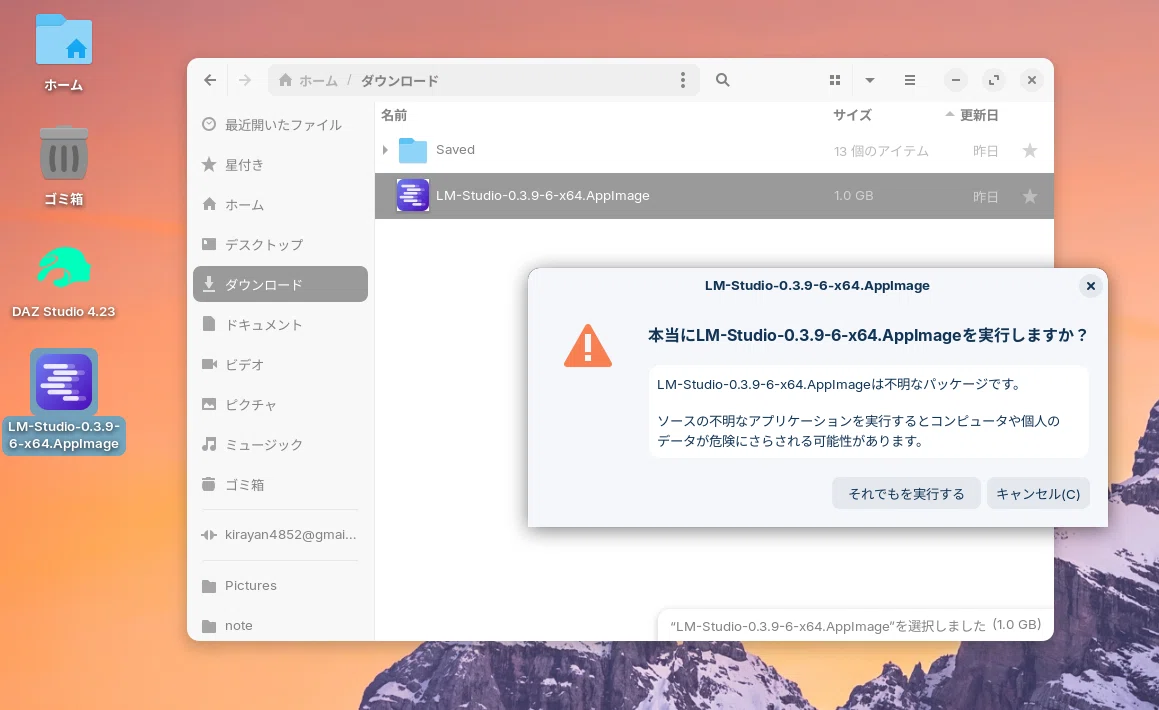This screenshot has height=710, width=1159.
Task: Open kirayan4852@gmai... account in sidebar
Action: [x=280, y=535]
